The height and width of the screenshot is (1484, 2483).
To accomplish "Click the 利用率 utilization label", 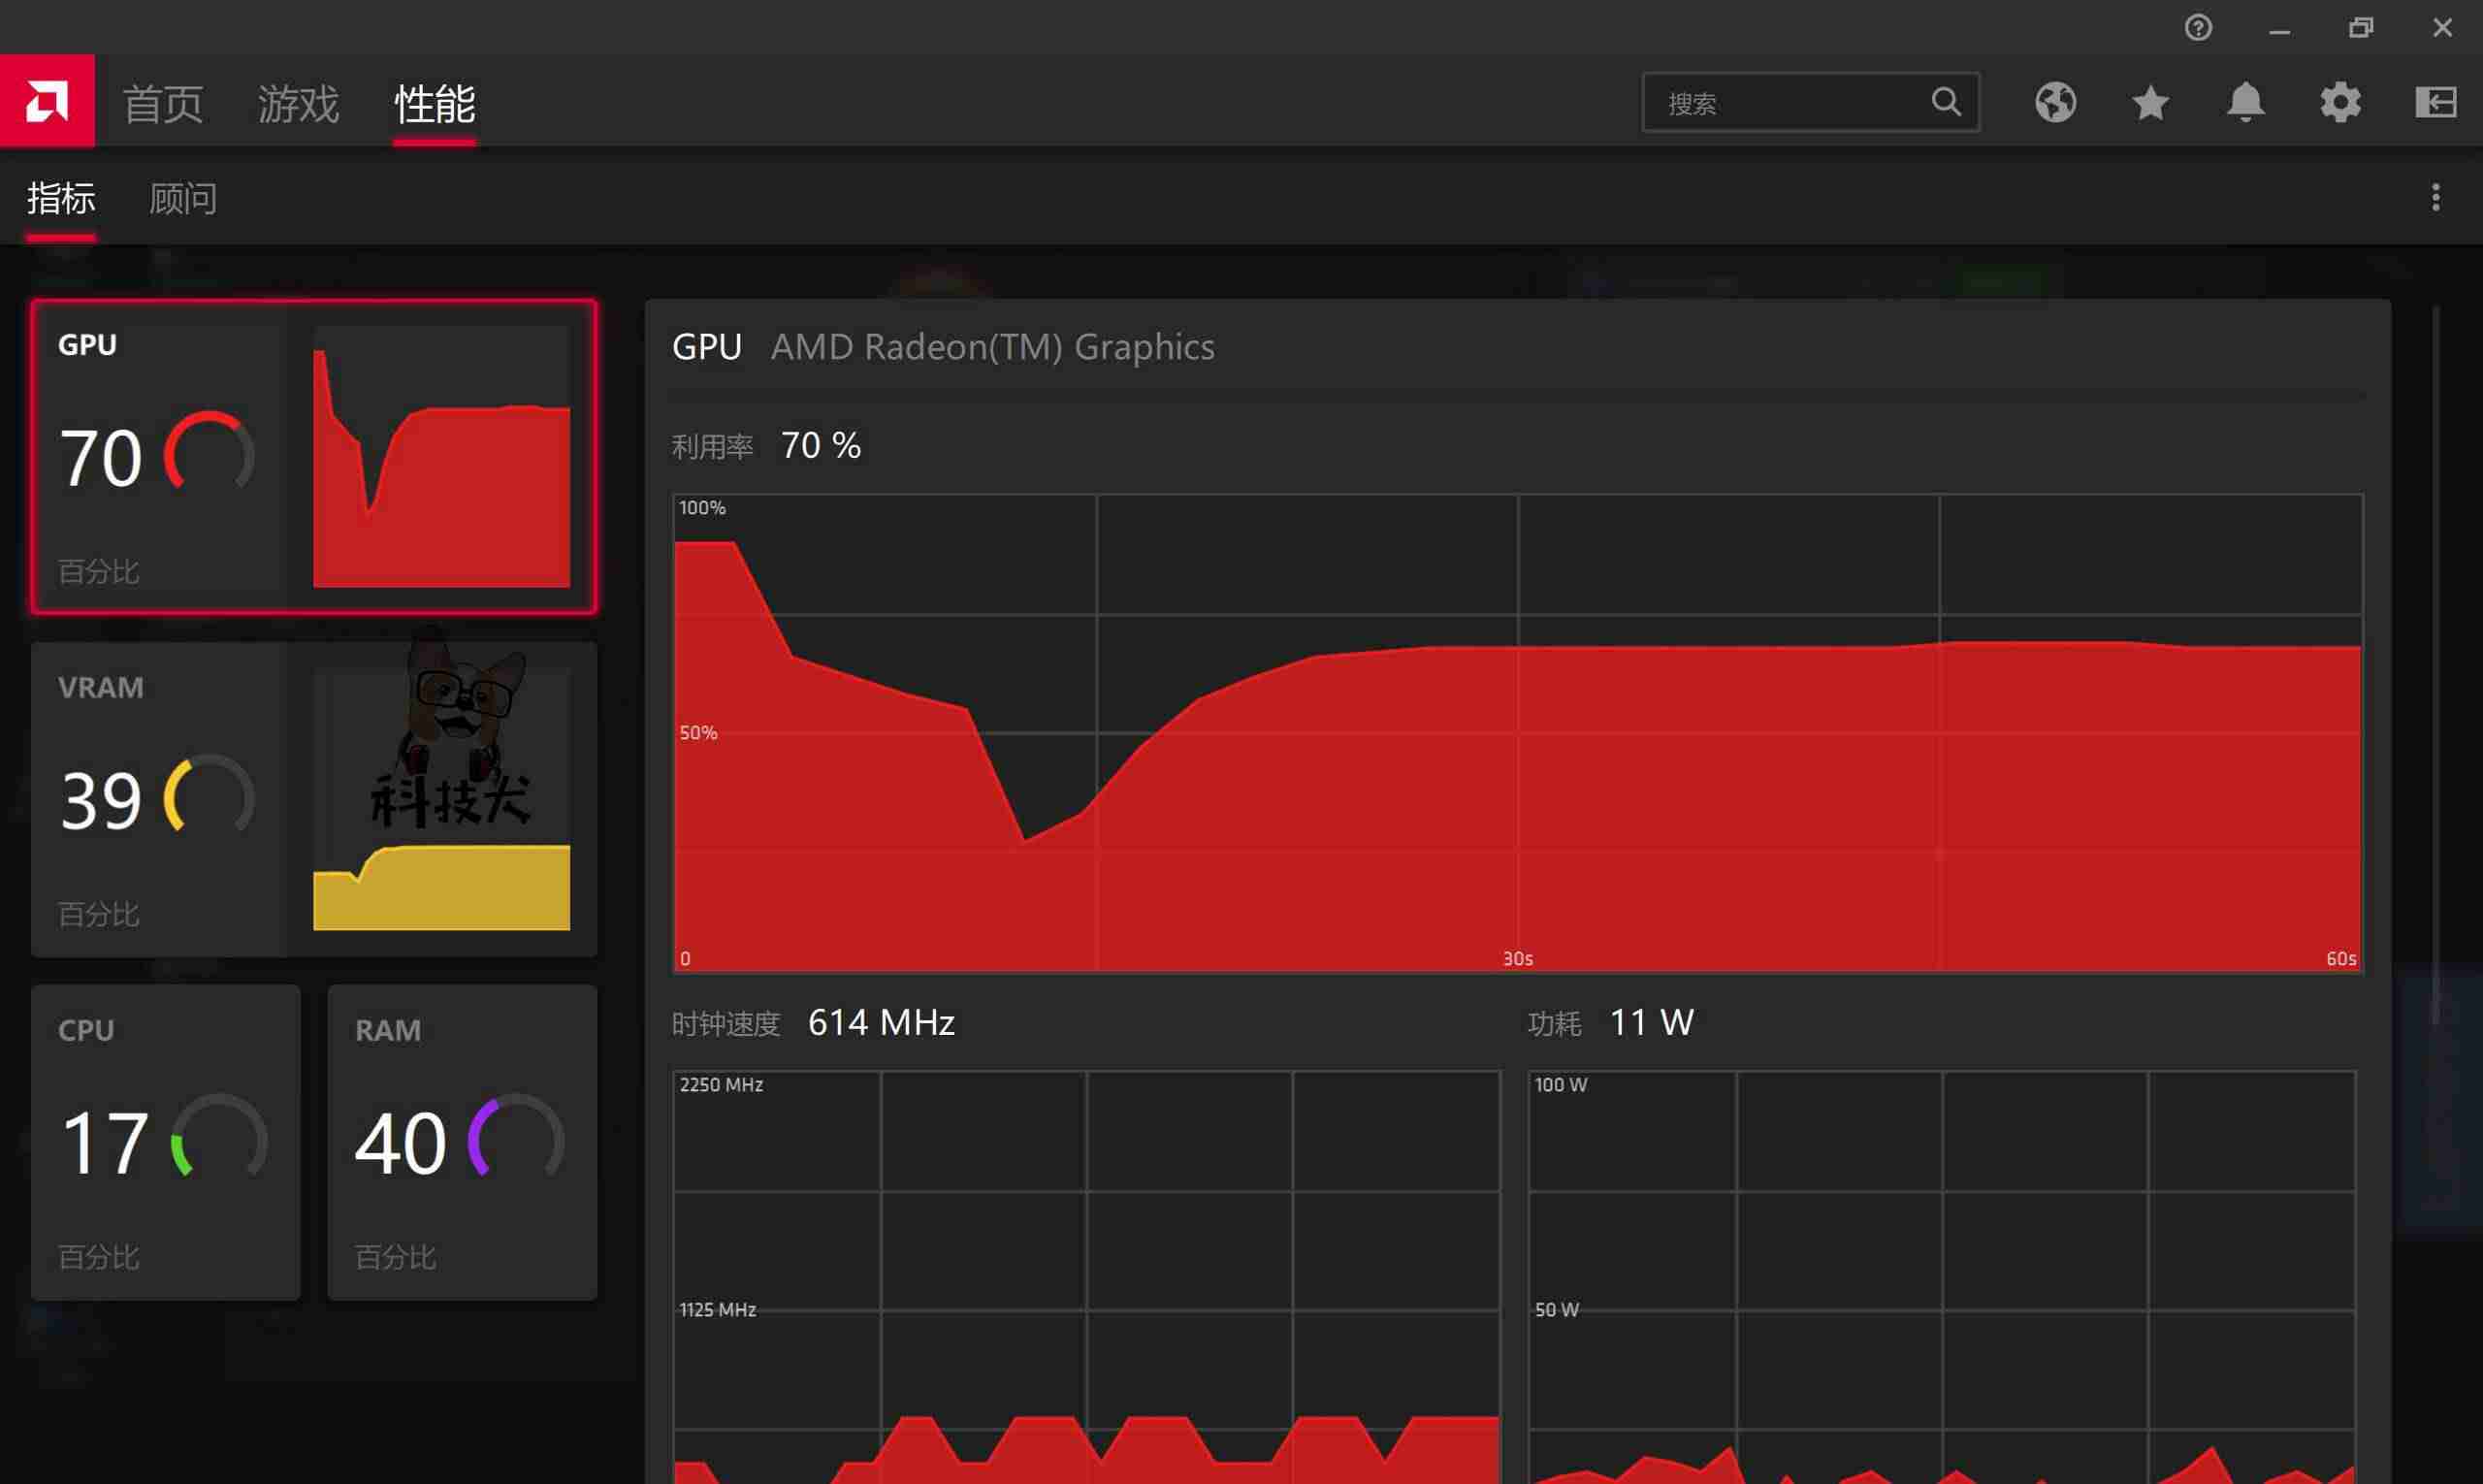I will [712, 446].
